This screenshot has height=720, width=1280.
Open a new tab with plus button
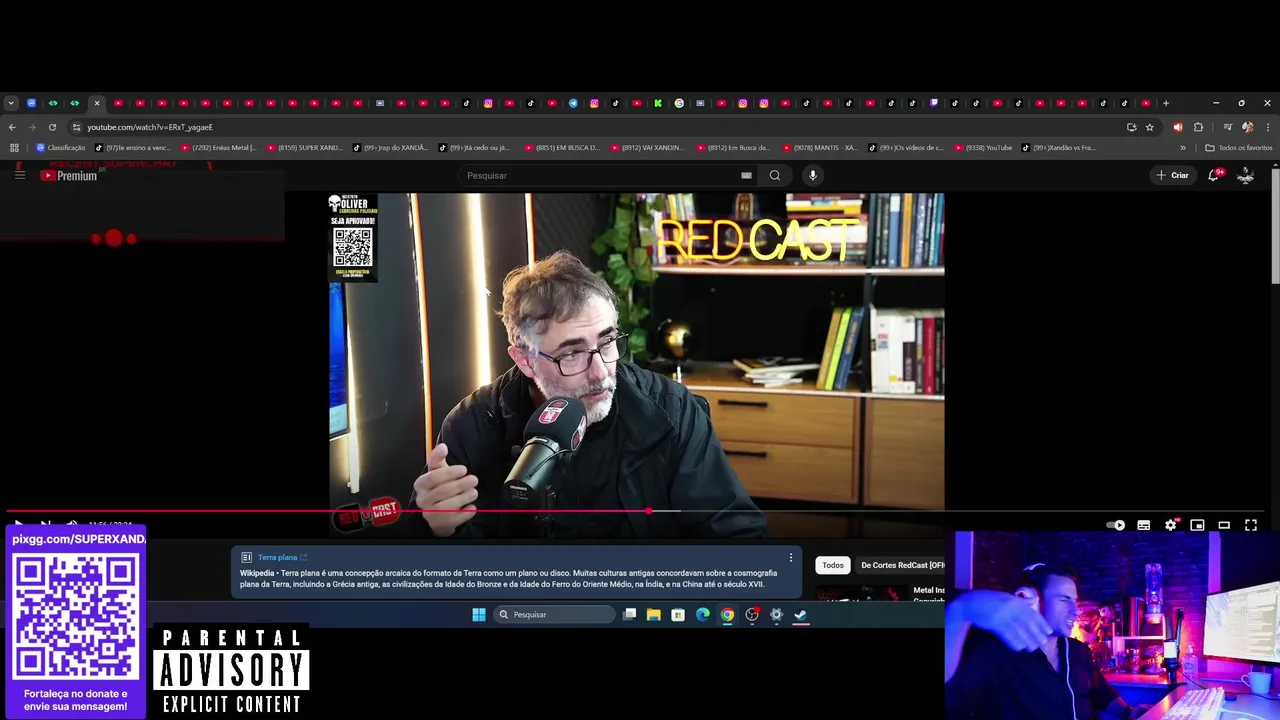coord(1166,103)
